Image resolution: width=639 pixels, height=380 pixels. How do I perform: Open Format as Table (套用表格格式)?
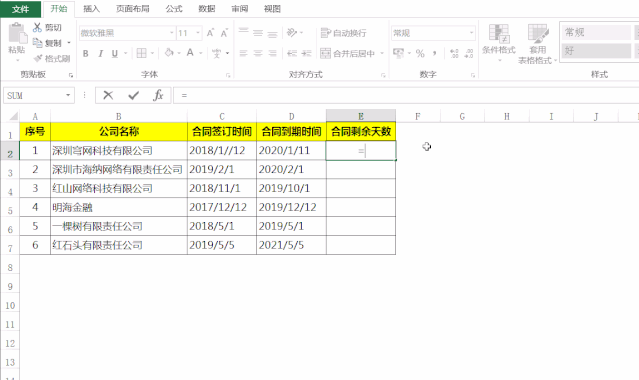point(538,44)
